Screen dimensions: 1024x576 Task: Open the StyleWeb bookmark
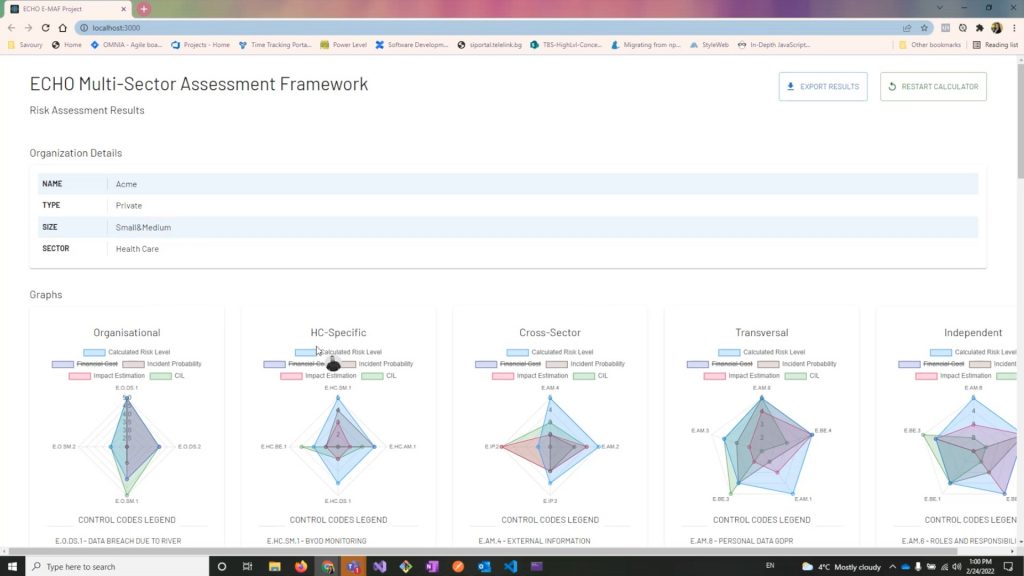click(x=709, y=45)
